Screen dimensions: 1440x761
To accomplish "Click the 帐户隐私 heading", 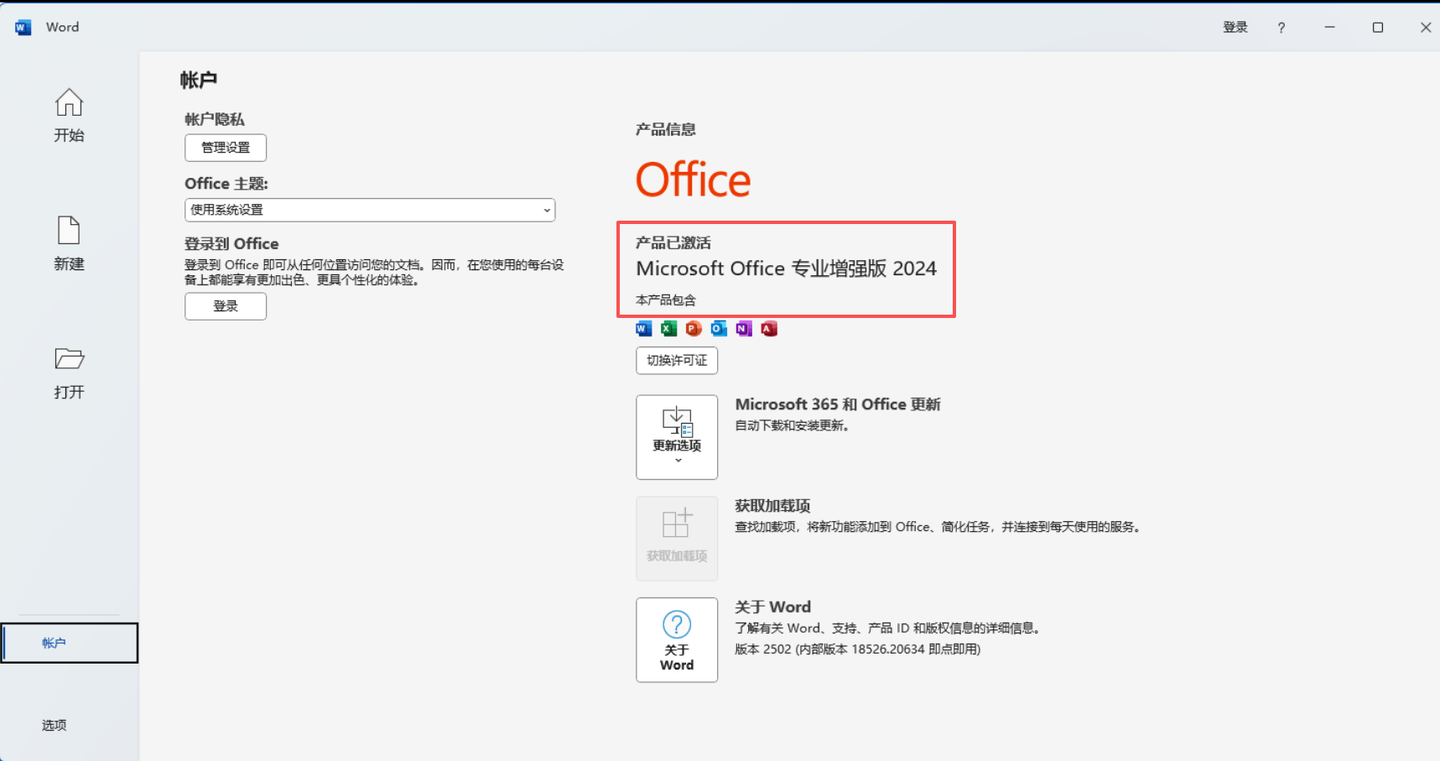I will click(x=214, y=119).
